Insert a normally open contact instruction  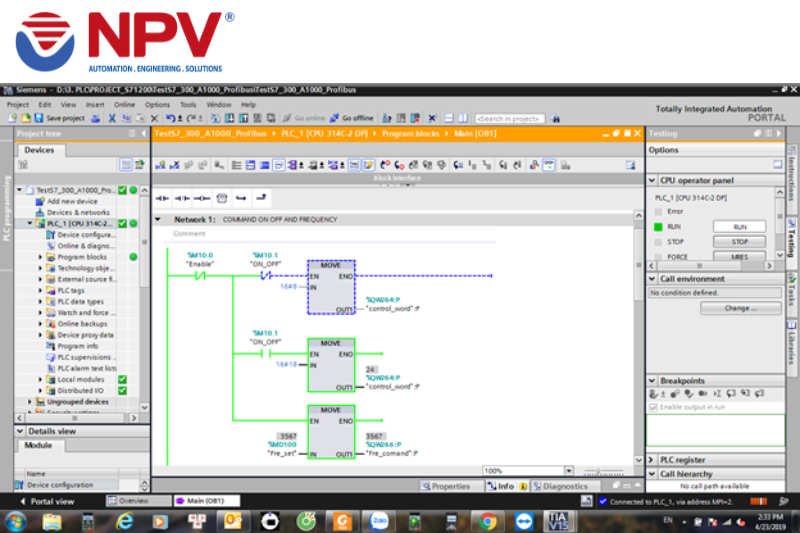(164, 197)
